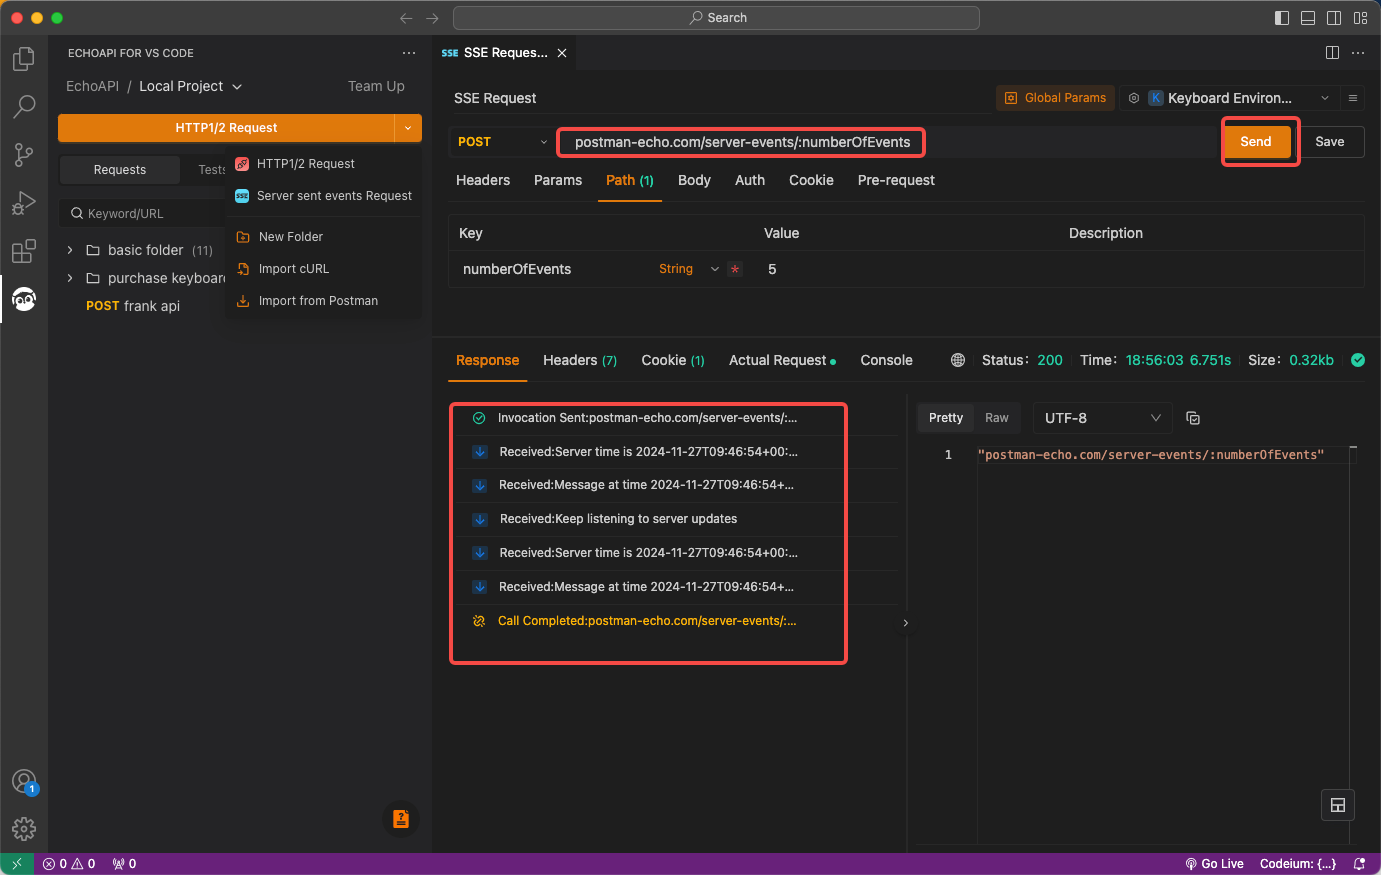Viewport: 1381px width, 875px height.
Task: Click the title bar Search box
Action: [x=716, y=18]
